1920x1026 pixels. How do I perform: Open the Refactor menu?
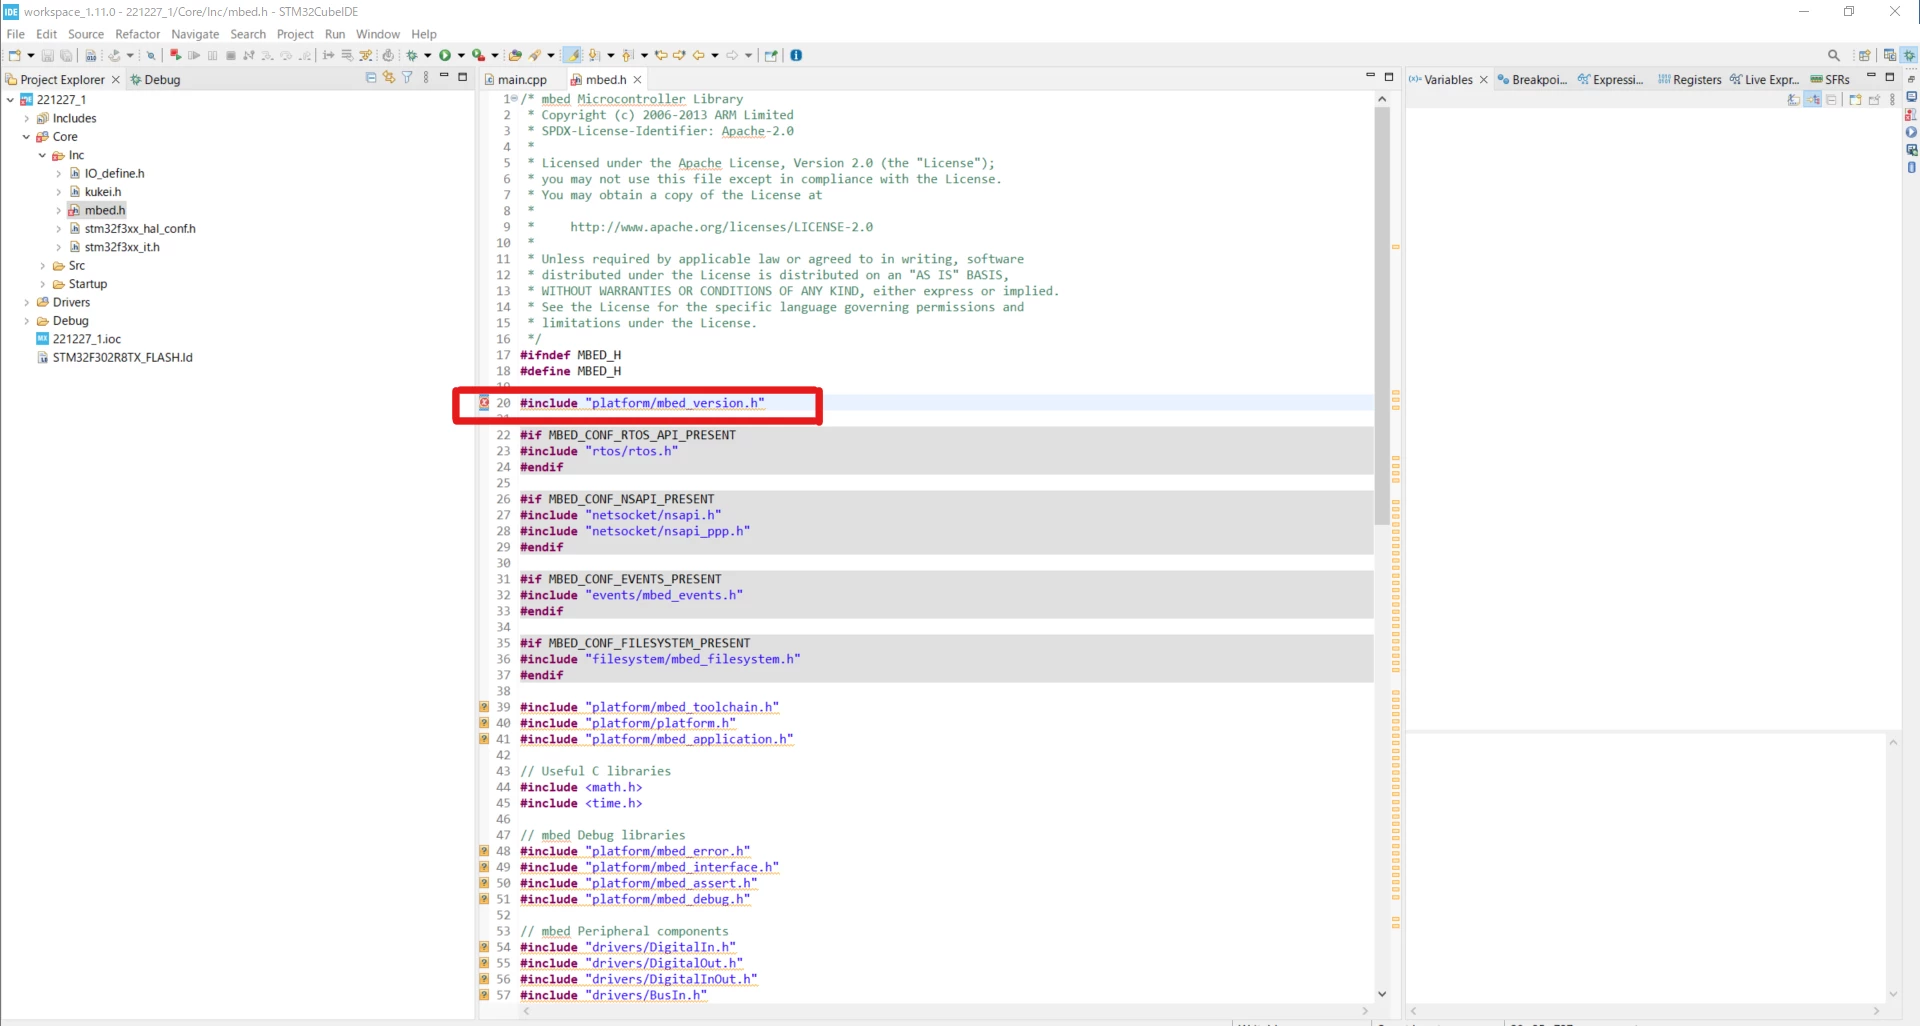click(x=137, y=34)
